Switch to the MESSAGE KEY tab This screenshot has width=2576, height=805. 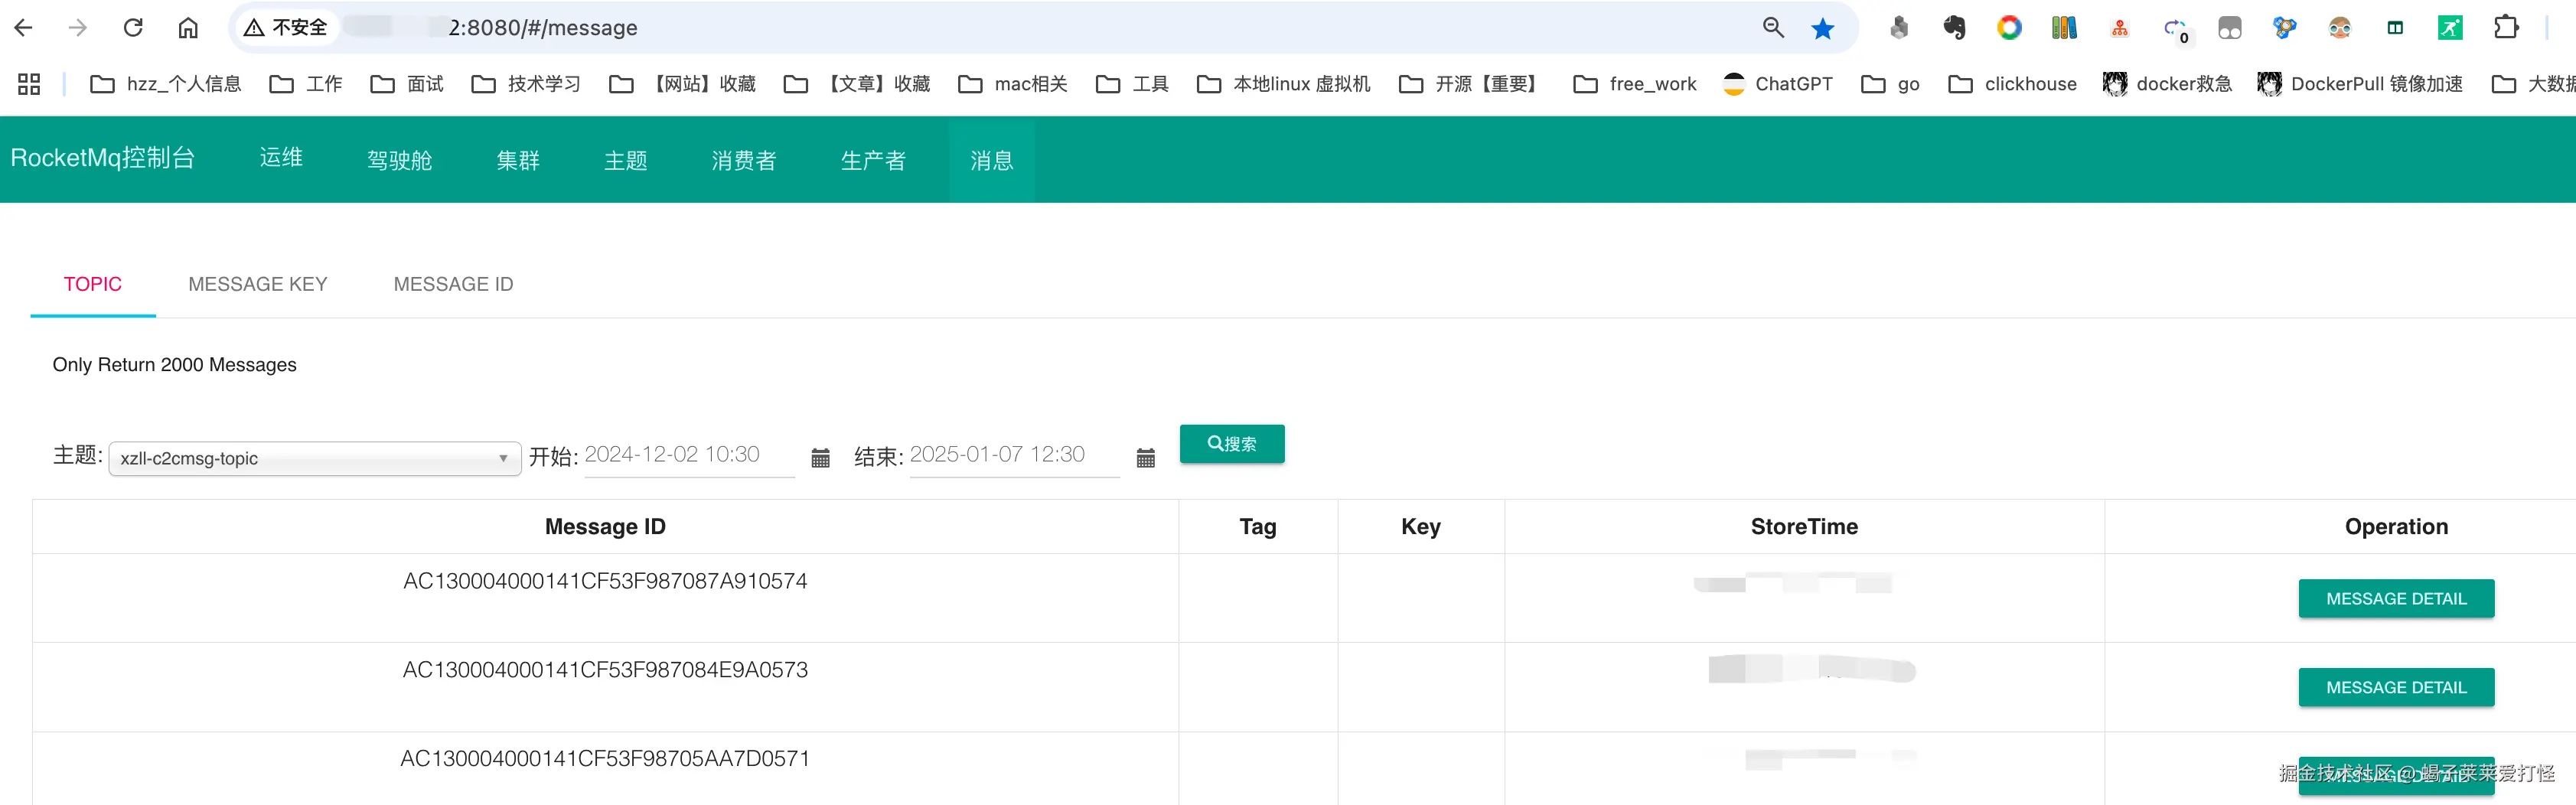coord(258,284)
